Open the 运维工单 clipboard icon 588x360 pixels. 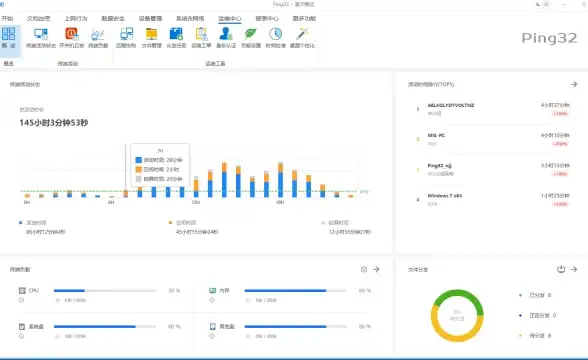(x=201, y=34)
